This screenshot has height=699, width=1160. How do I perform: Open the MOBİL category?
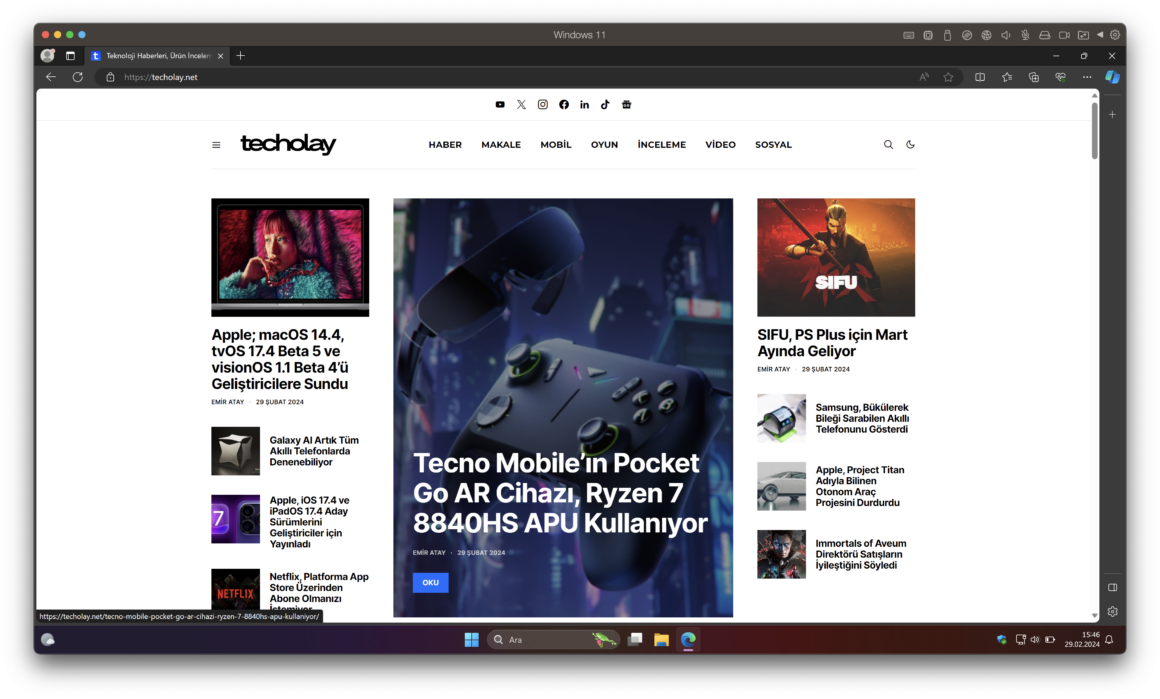556,145
